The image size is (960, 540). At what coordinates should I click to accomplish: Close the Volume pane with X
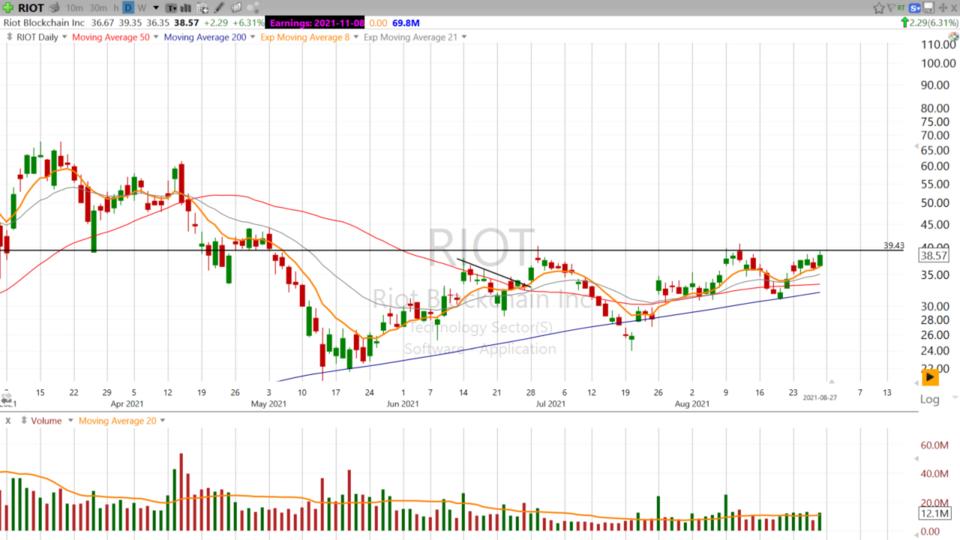click(x=8, y=421)
